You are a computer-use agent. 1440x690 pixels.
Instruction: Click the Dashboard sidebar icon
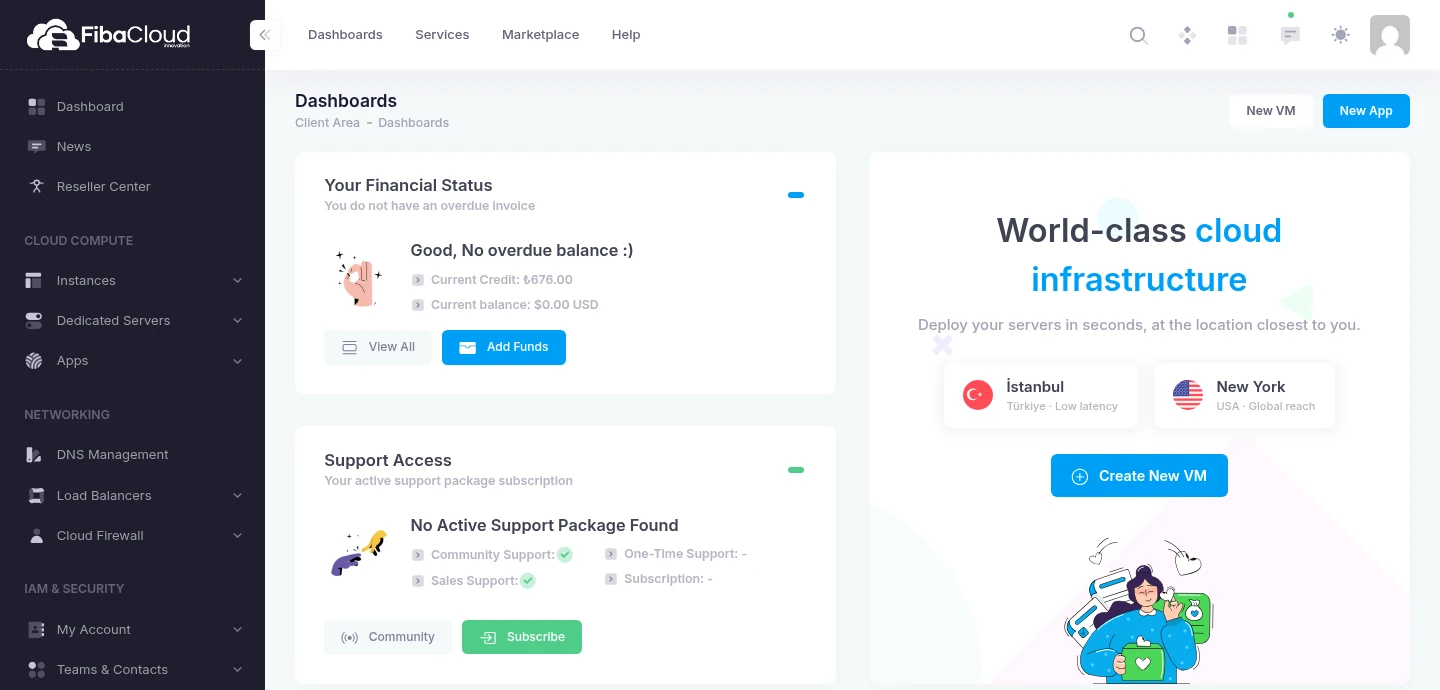coord(37,106)
